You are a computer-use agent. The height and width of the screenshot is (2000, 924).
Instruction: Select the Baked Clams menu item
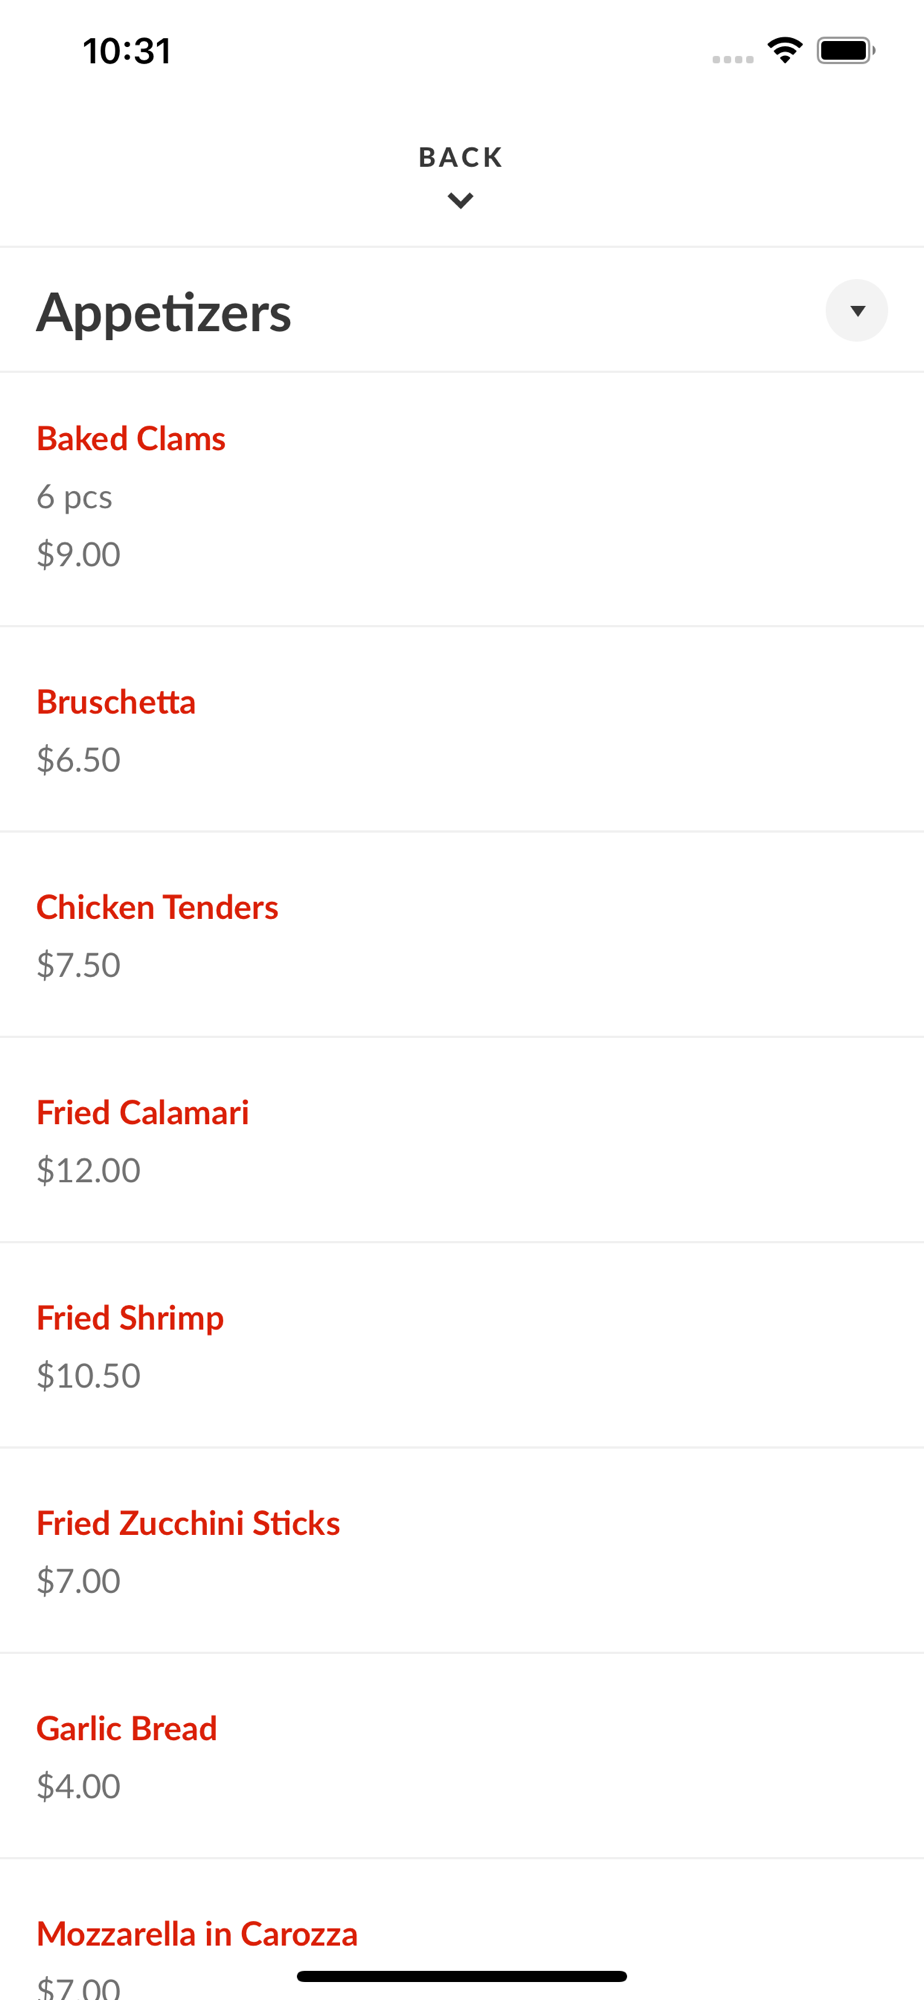tap(131, 438)
